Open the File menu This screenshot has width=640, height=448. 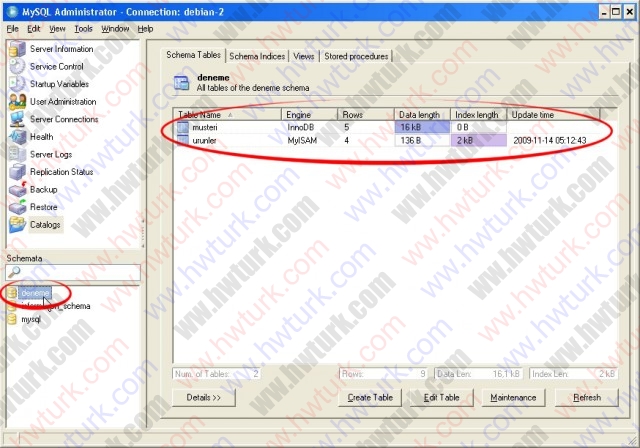click(13, 29)
